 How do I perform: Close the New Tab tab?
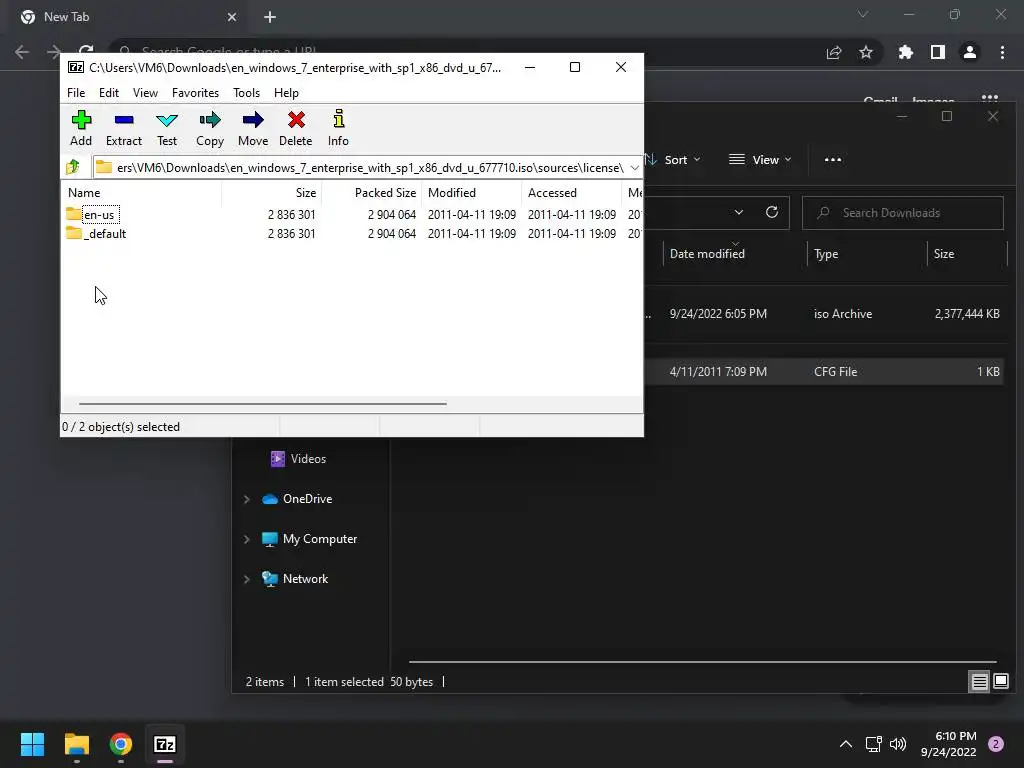click(x=232, y=17)
